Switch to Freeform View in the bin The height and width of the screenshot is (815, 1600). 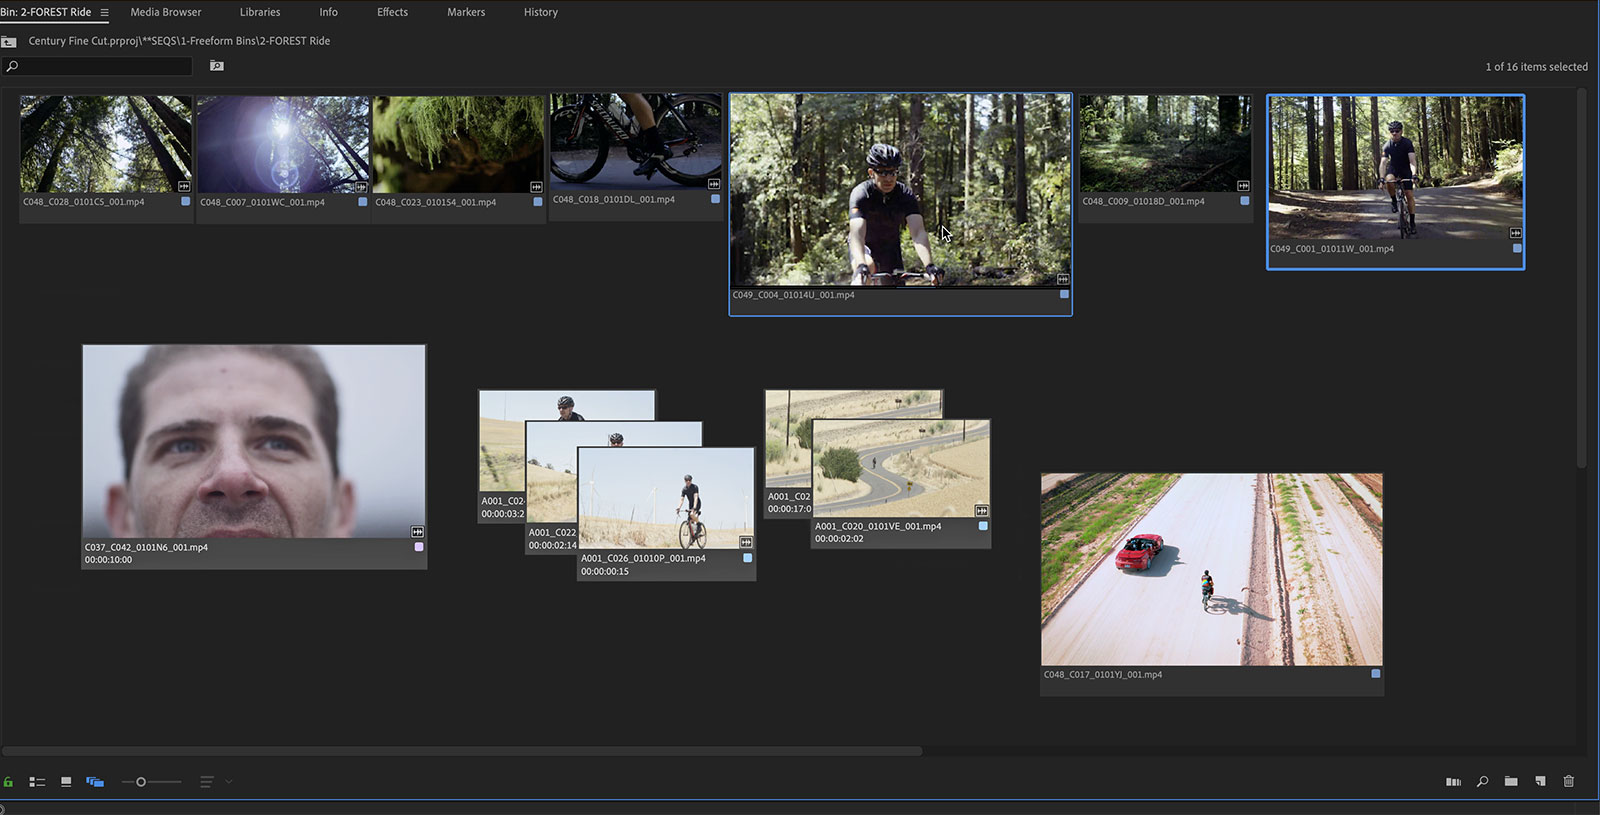95,782
